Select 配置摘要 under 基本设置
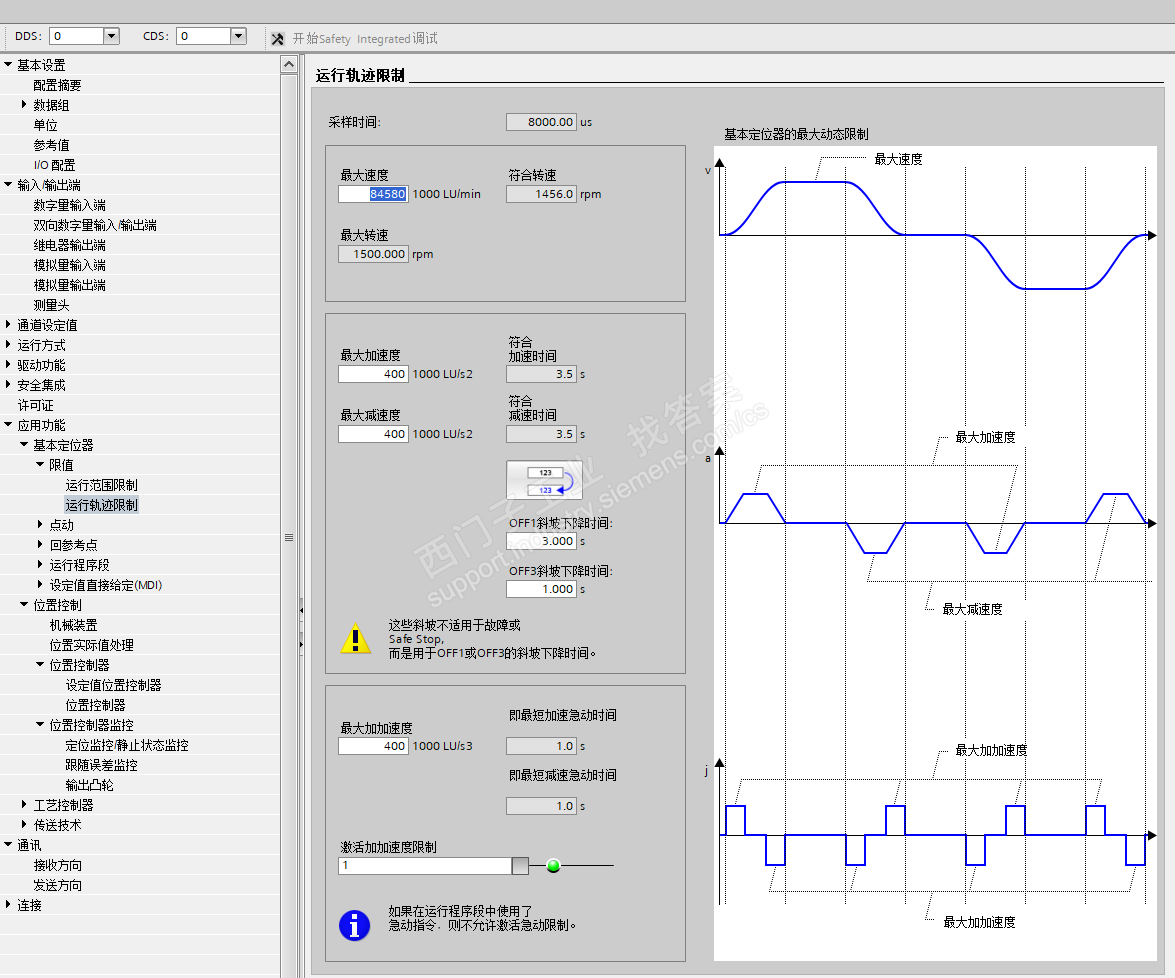The height and width of the screenshot is (978, 1175). (x=57, y=85)
